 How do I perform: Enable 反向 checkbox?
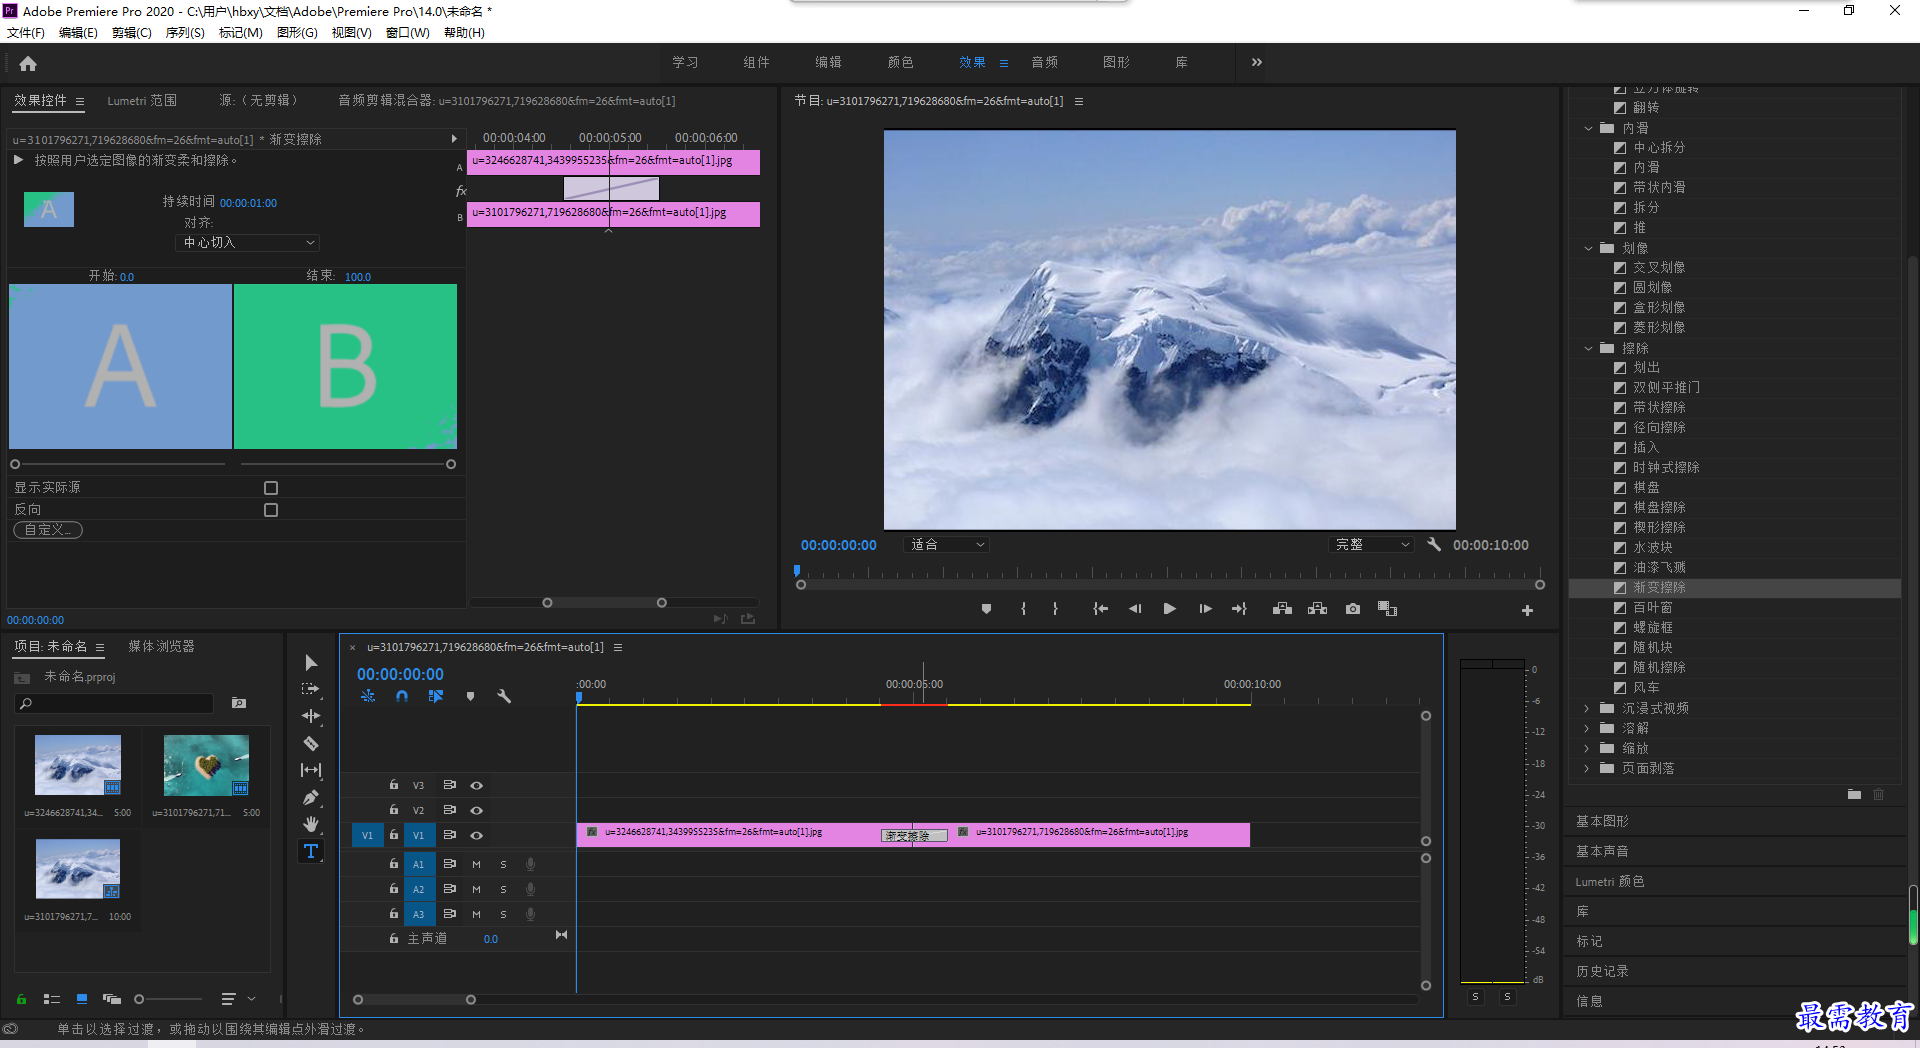(x=271, y=510)
